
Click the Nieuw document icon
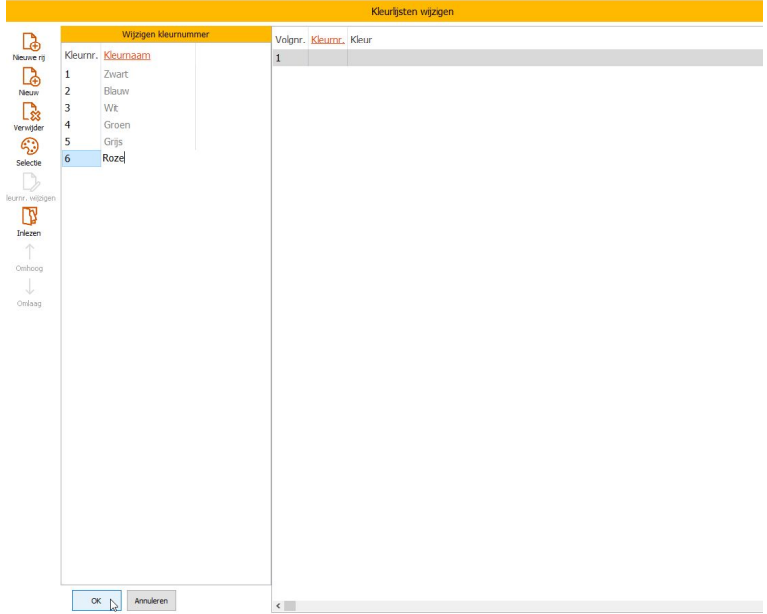click(29, 79)
